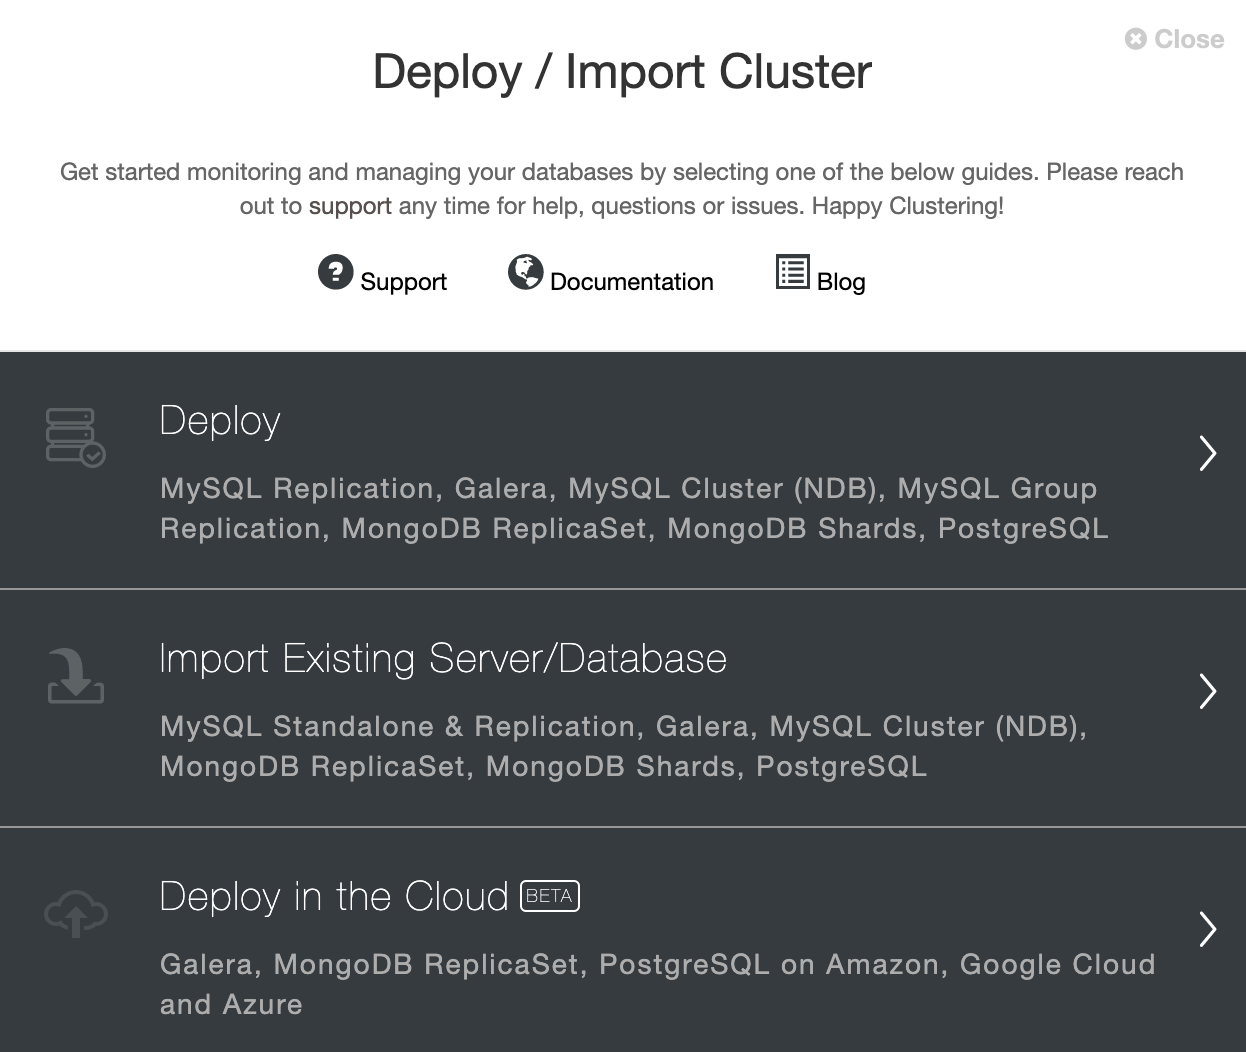This screenshot has height=1052, width=1246.
Task: Expand the Import Existing Server/Database chevron
Action: 1207,691
